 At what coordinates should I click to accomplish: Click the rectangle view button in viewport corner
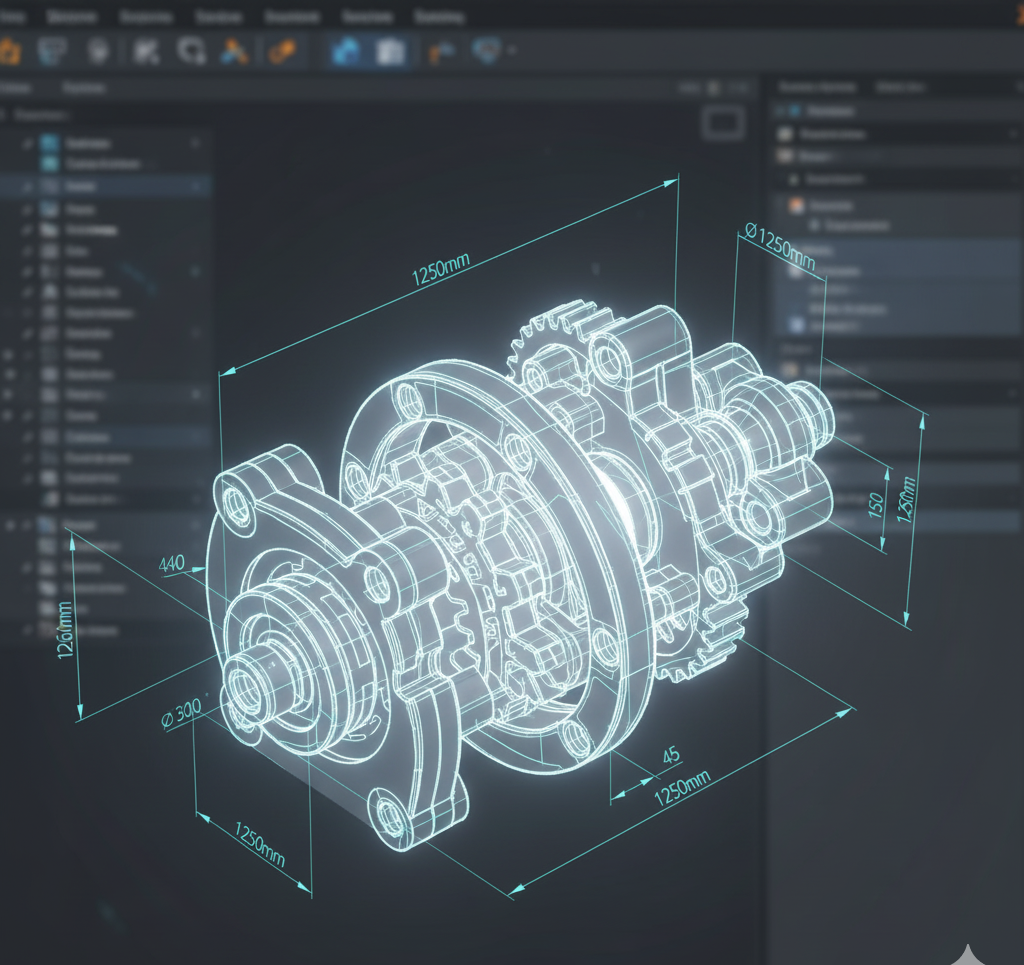coord(723,124)
